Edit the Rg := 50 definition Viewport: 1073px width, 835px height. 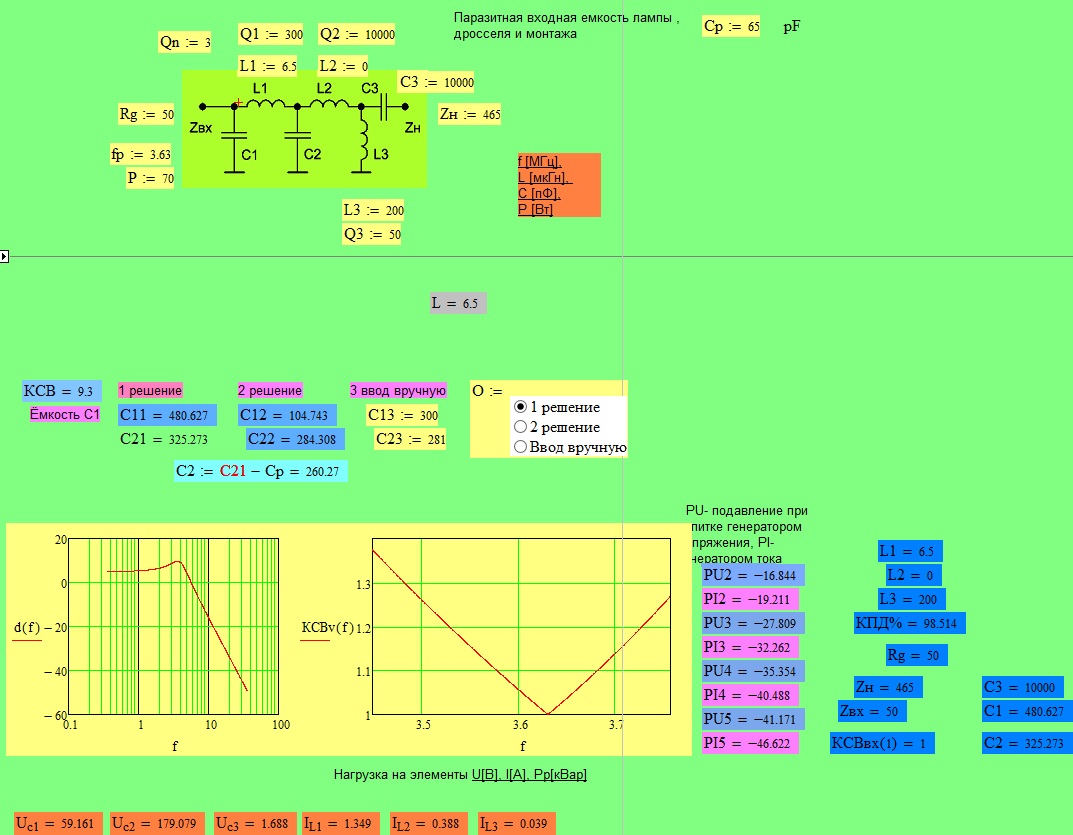[146, 114]
